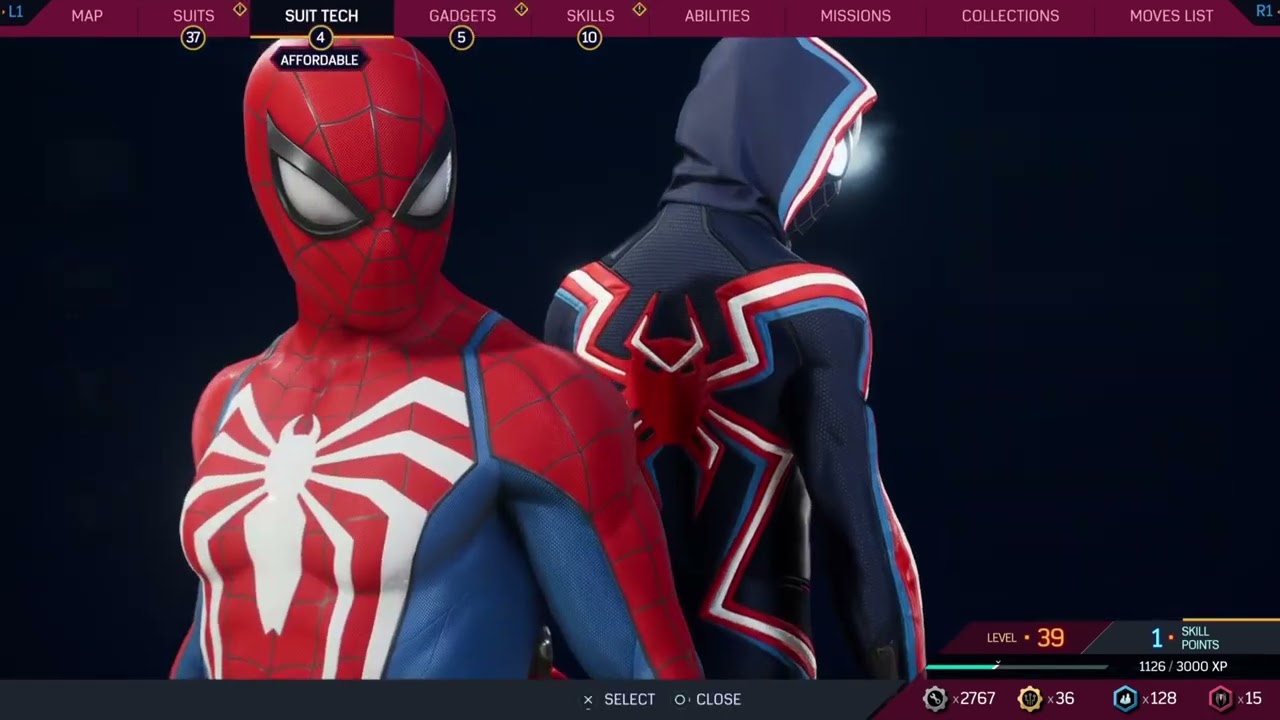Click the tech parts currency icon
Image resolution: width=1280 pixels, height=720 pixels.
[x=934, y=698]
